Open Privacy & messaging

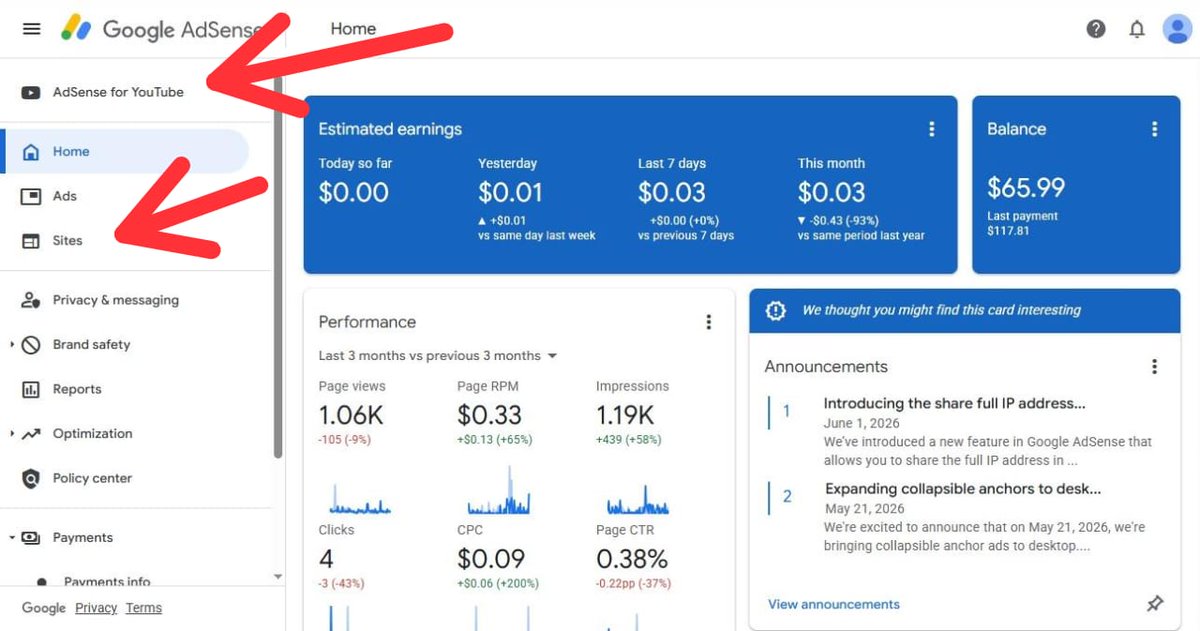(x=116, y=300)
